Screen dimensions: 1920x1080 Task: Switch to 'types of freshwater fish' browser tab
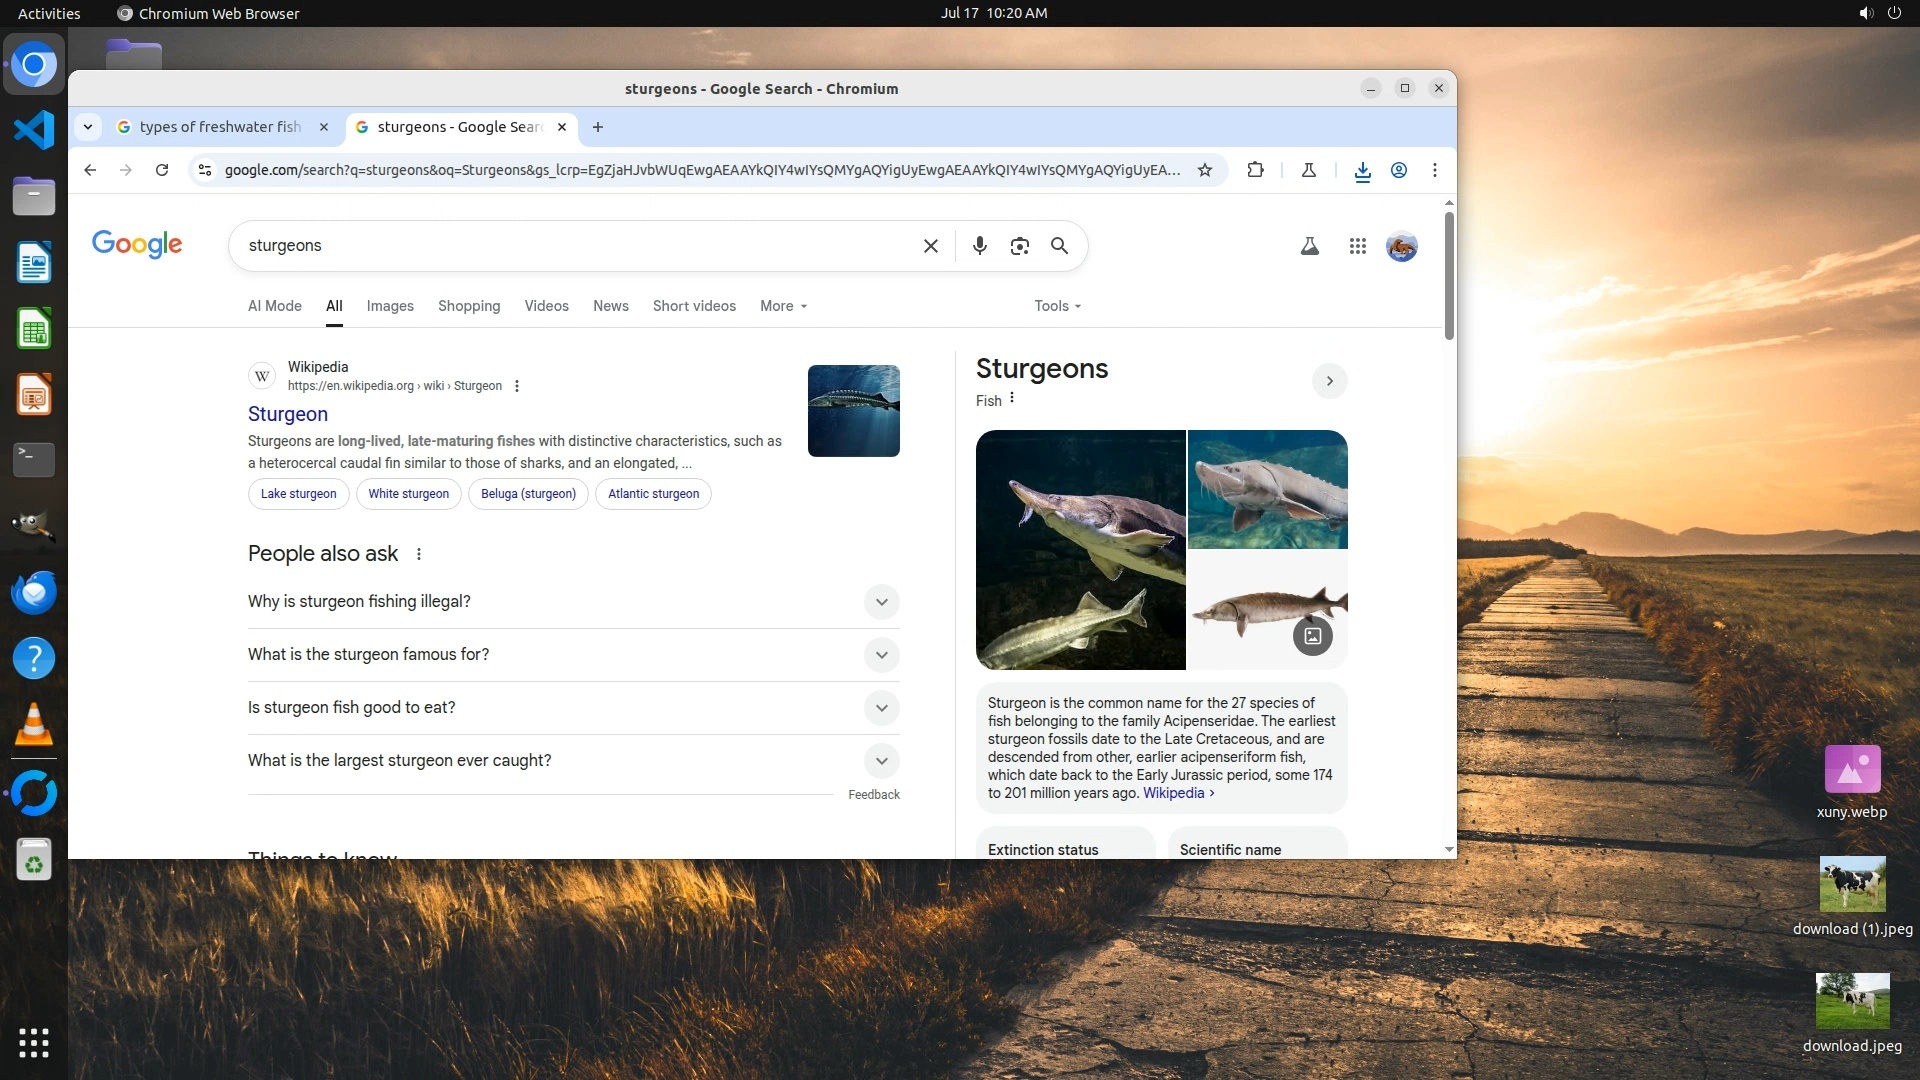coord(219,127)
